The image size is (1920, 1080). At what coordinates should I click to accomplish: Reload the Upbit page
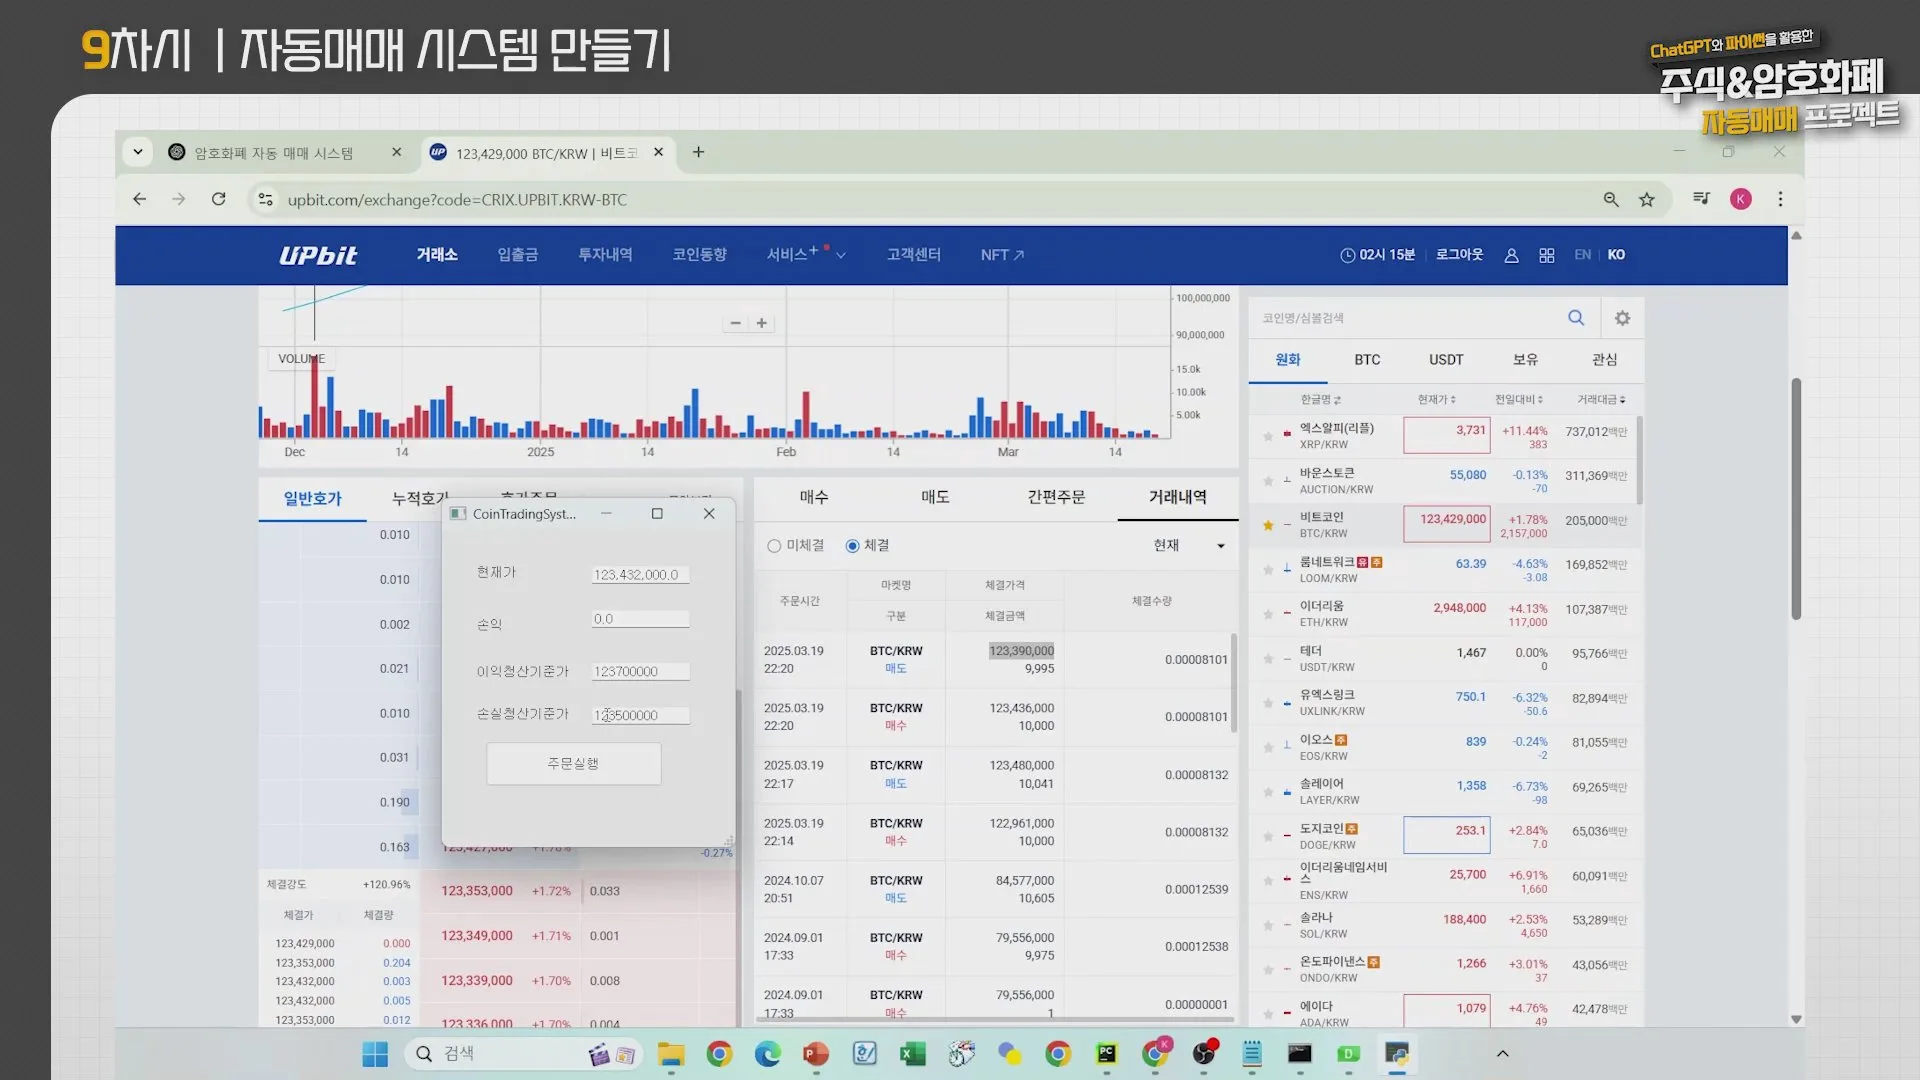(x=218, y=199)
